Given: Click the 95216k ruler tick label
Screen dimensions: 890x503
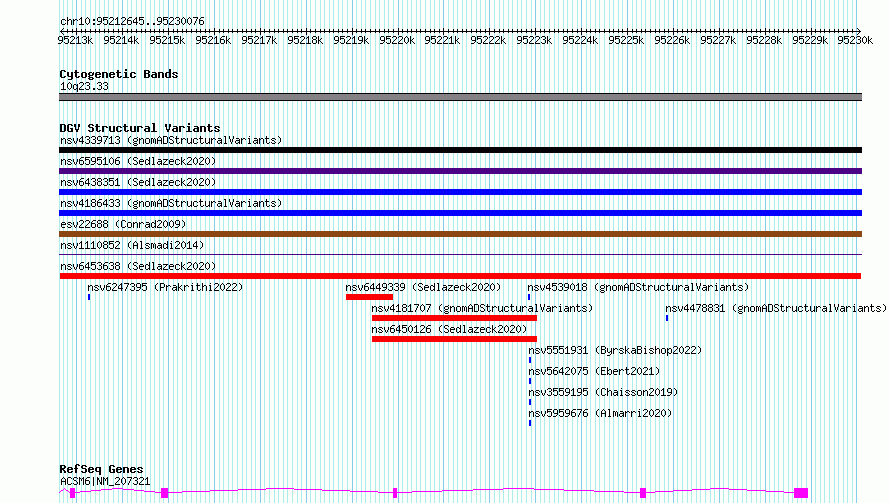Looking at the screenshot, I should [213, 40].
